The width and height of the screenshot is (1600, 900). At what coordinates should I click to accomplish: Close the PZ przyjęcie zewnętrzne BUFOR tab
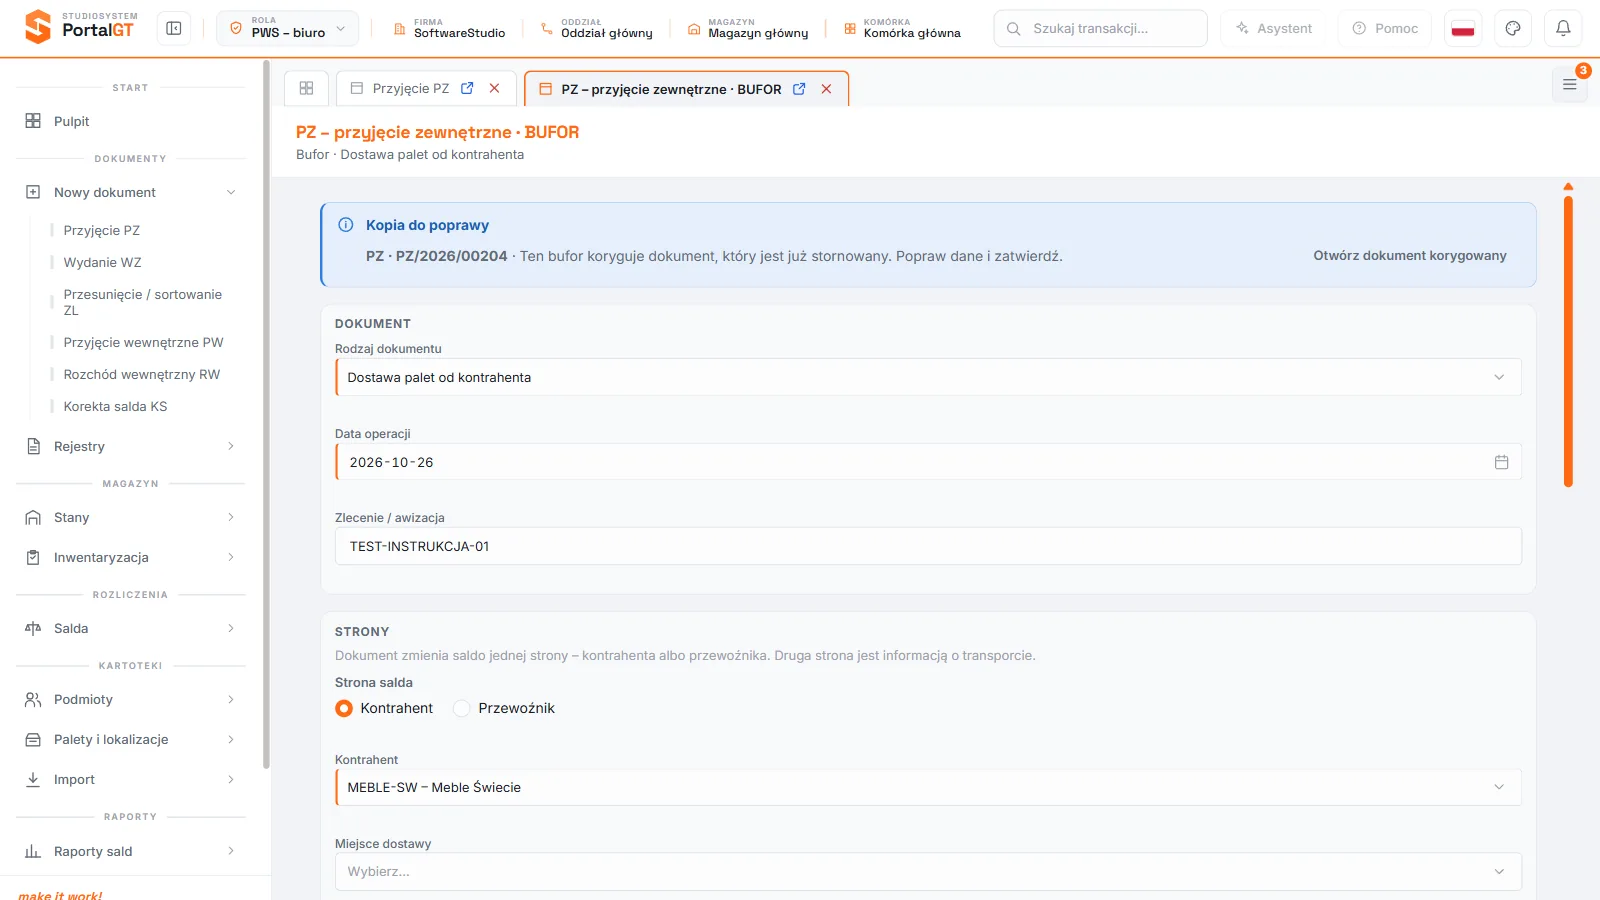pyautogui.click(x=826, y=89)
